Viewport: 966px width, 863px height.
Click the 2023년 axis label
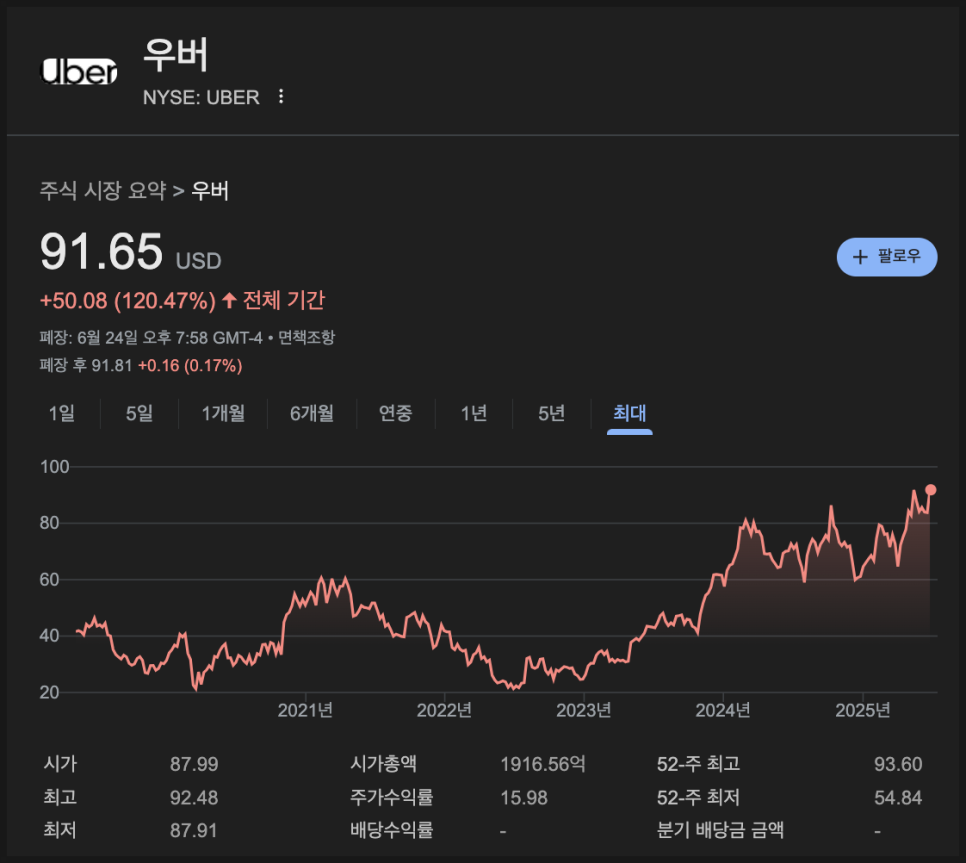tap(583, 711)
